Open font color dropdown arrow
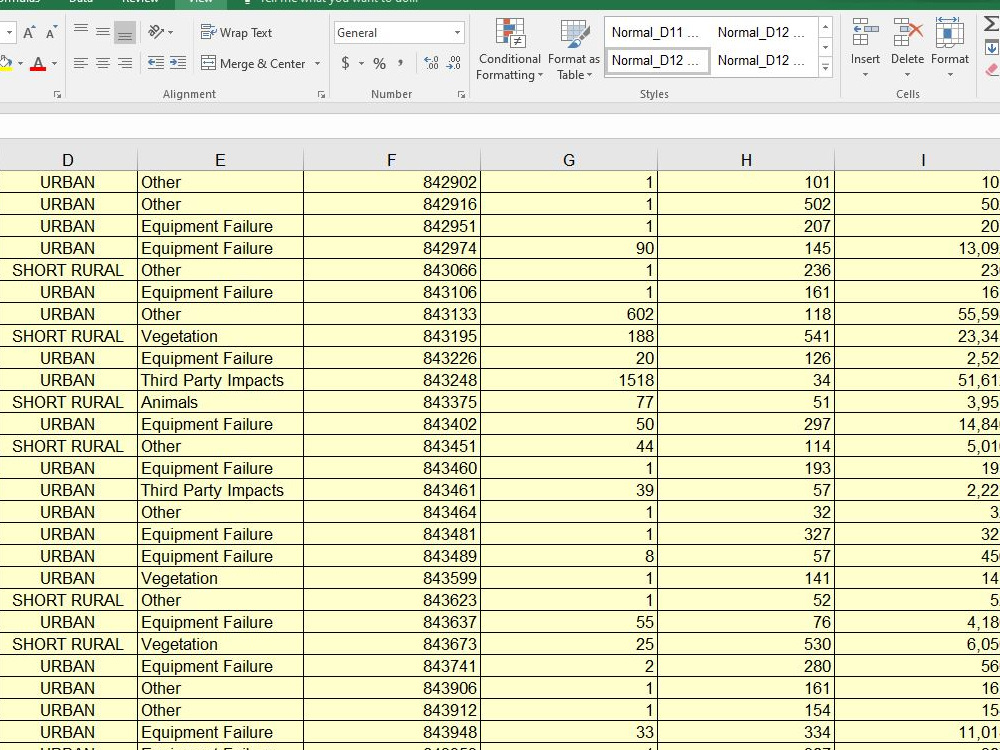 tap(54, 64)
